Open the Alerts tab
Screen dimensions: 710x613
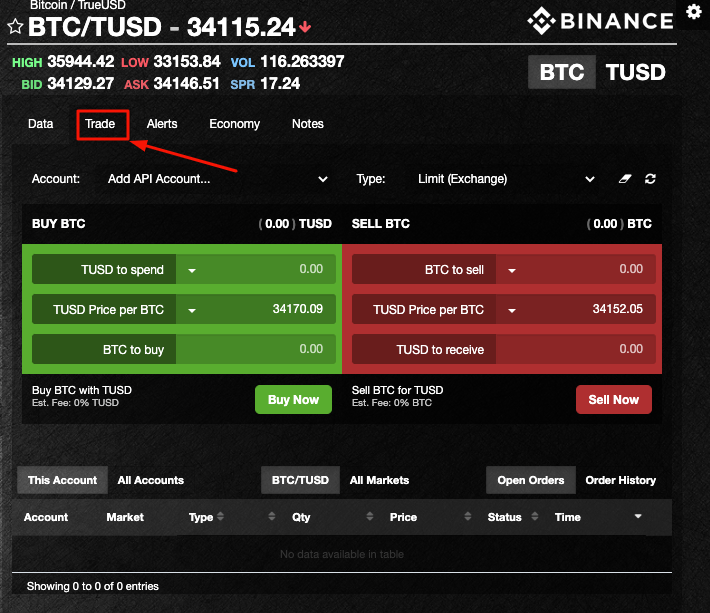(x=162, y=124)
